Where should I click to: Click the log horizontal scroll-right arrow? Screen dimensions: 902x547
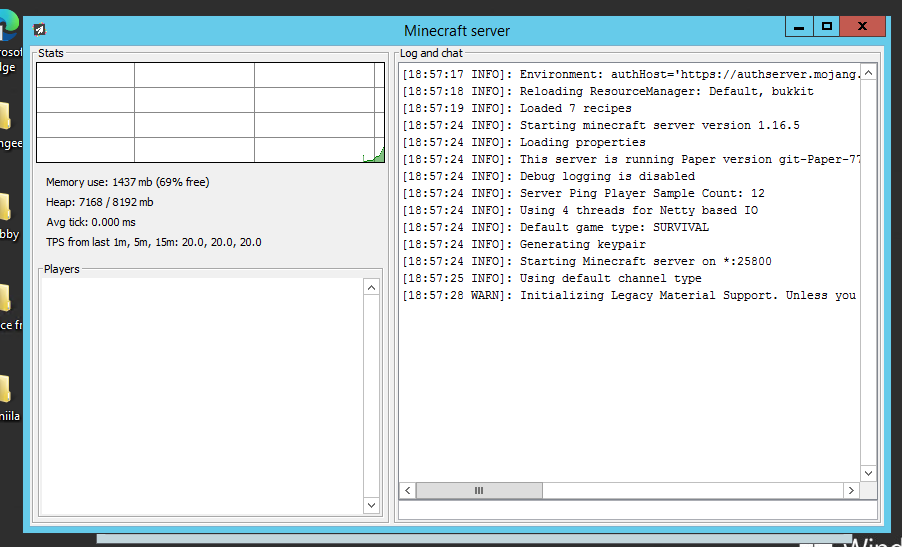[x=851, y=491]
